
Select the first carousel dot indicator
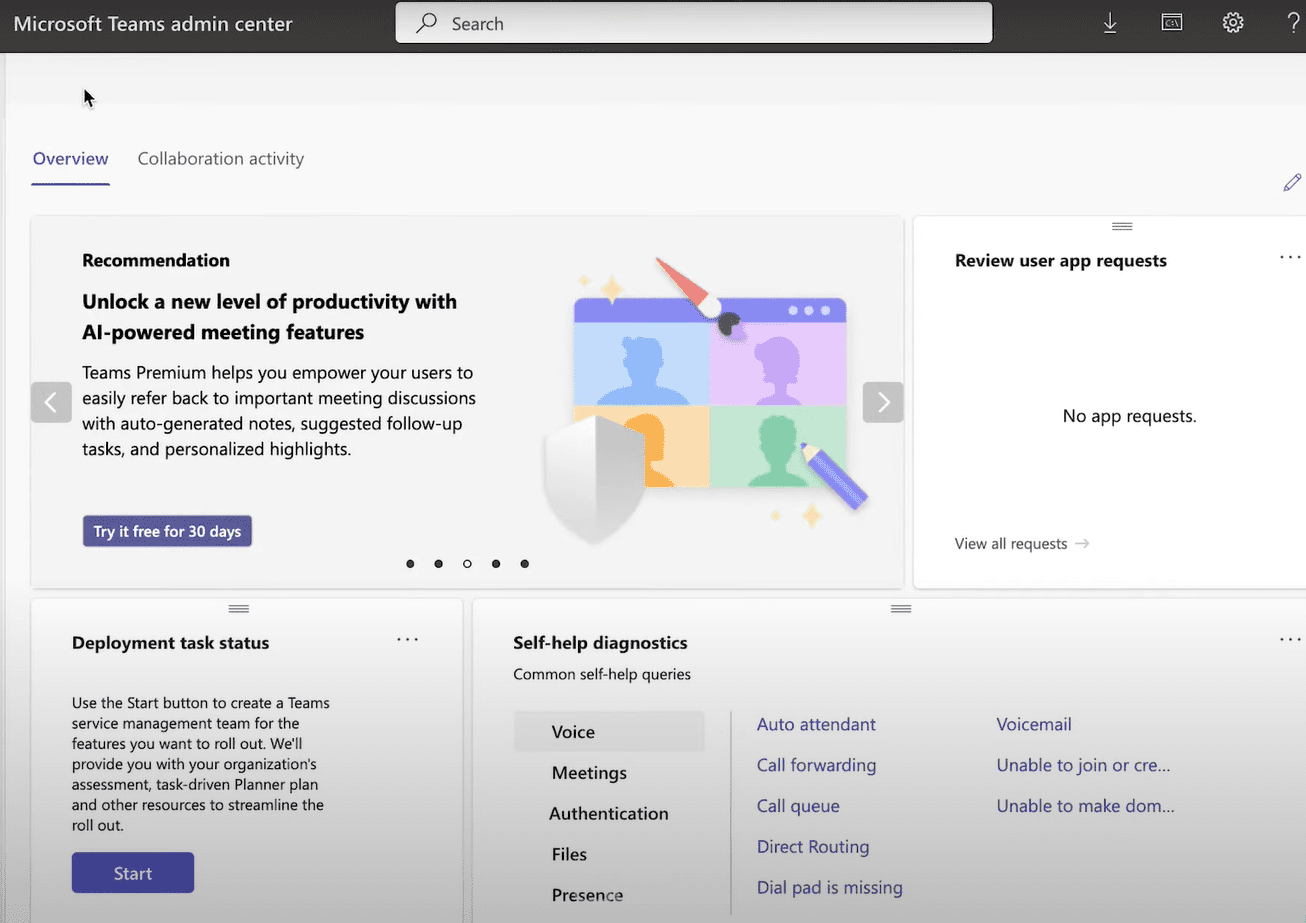(x=410, y=564)
